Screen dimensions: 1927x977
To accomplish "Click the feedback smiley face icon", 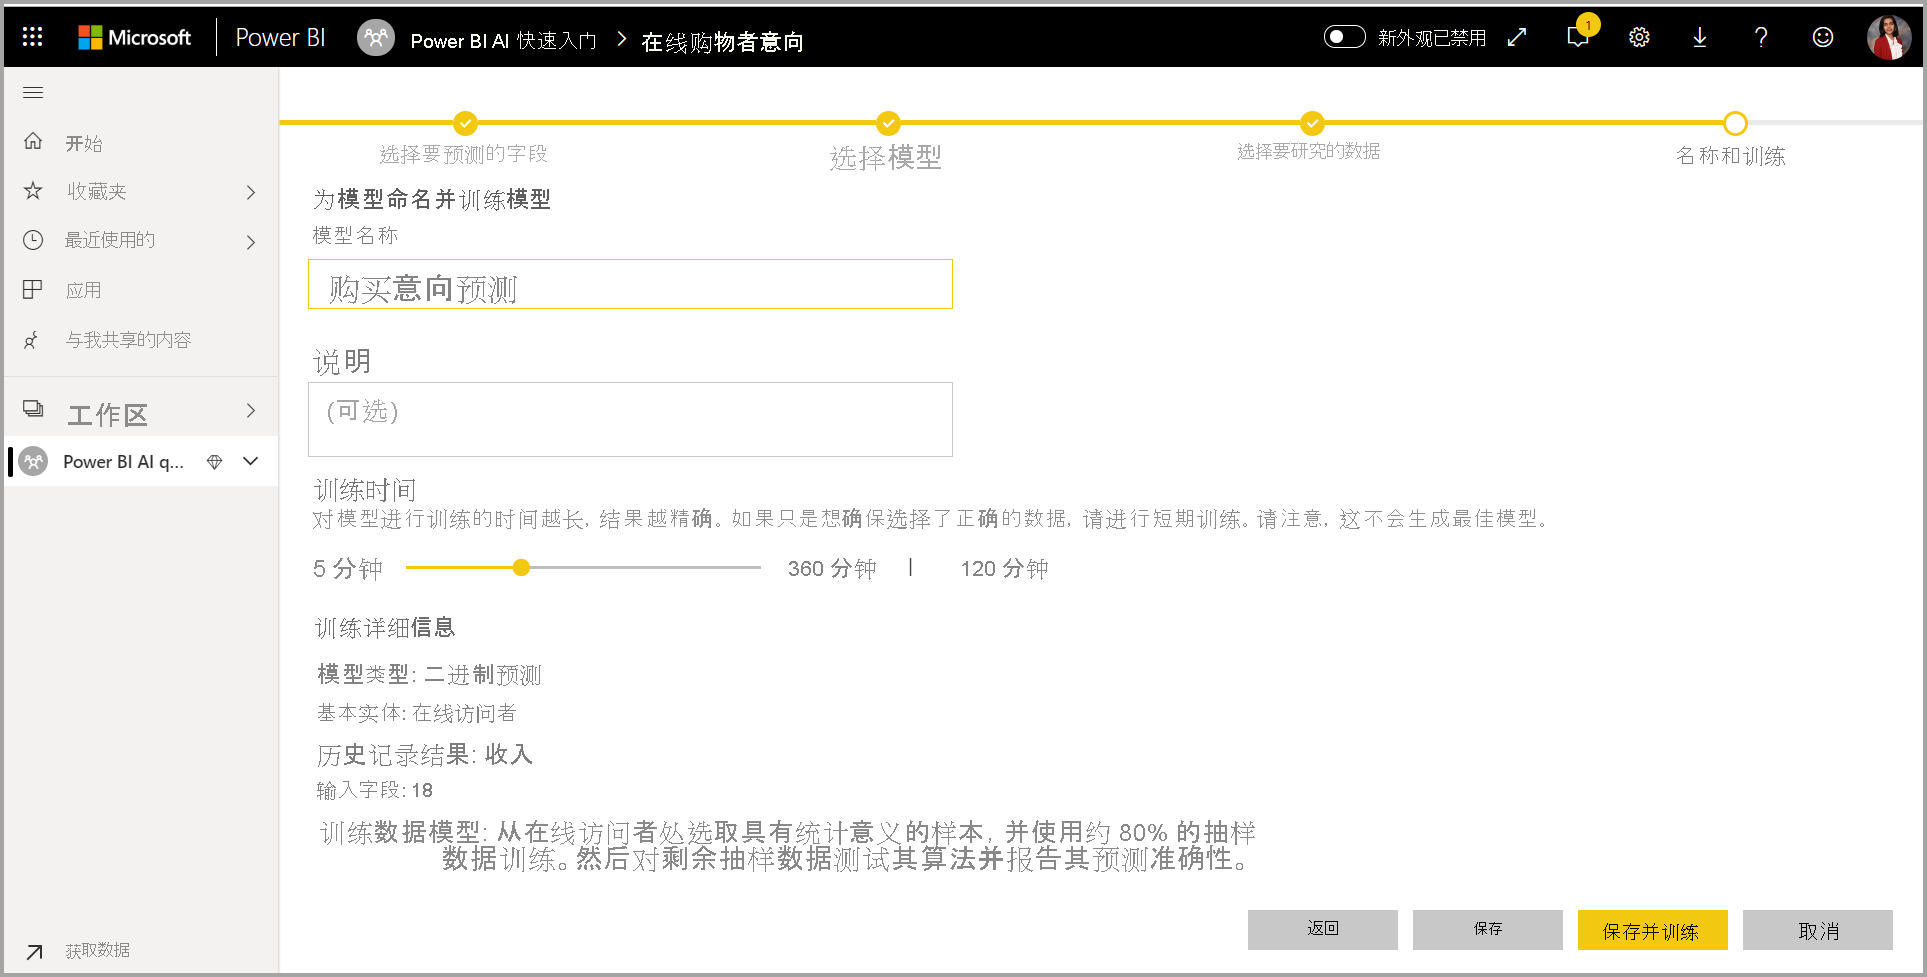I will tap(1823, 37).
